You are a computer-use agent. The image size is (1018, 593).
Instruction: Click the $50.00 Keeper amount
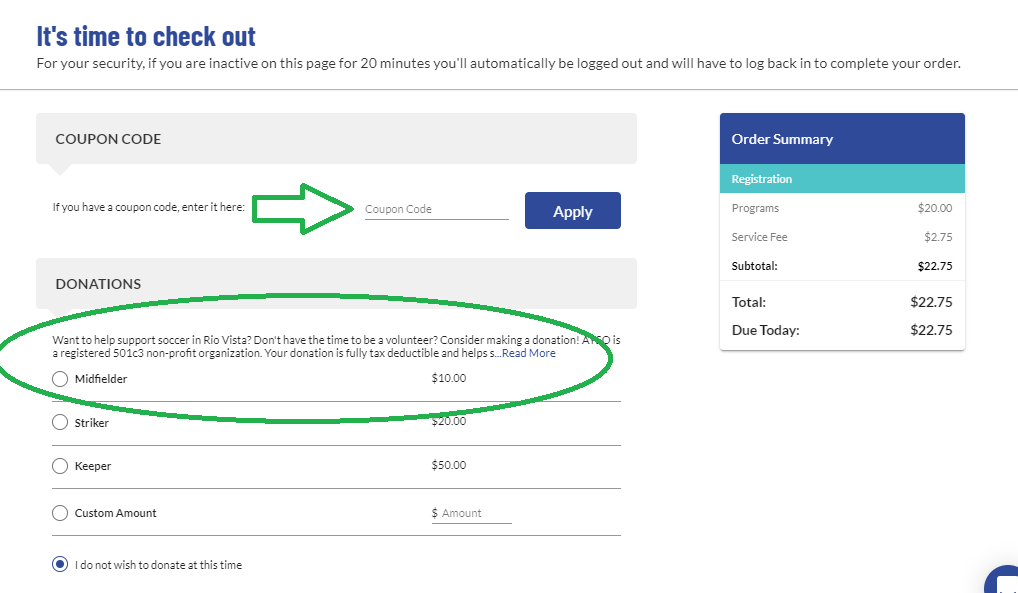[x=449, y=465]
